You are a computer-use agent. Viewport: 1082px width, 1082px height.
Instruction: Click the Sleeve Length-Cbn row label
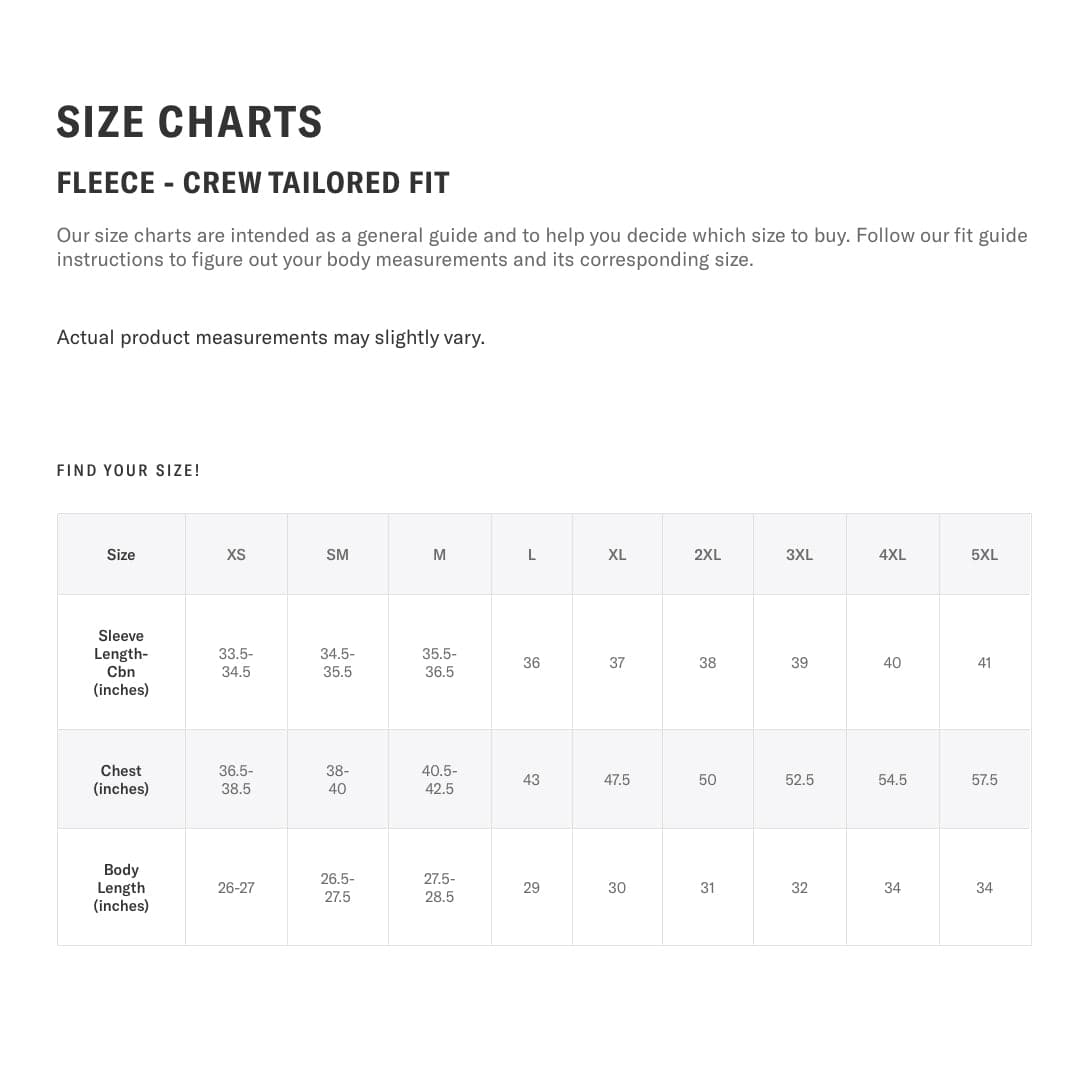point(121,662)
